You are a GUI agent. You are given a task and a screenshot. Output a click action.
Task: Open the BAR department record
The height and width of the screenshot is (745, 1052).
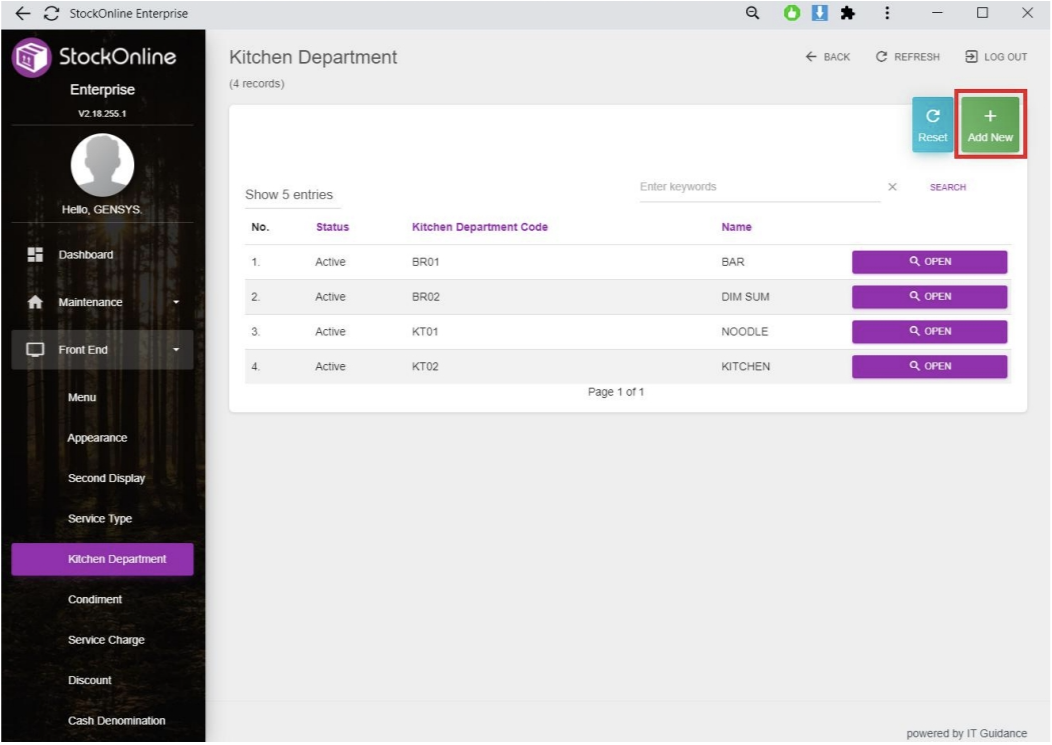(929, 262)
